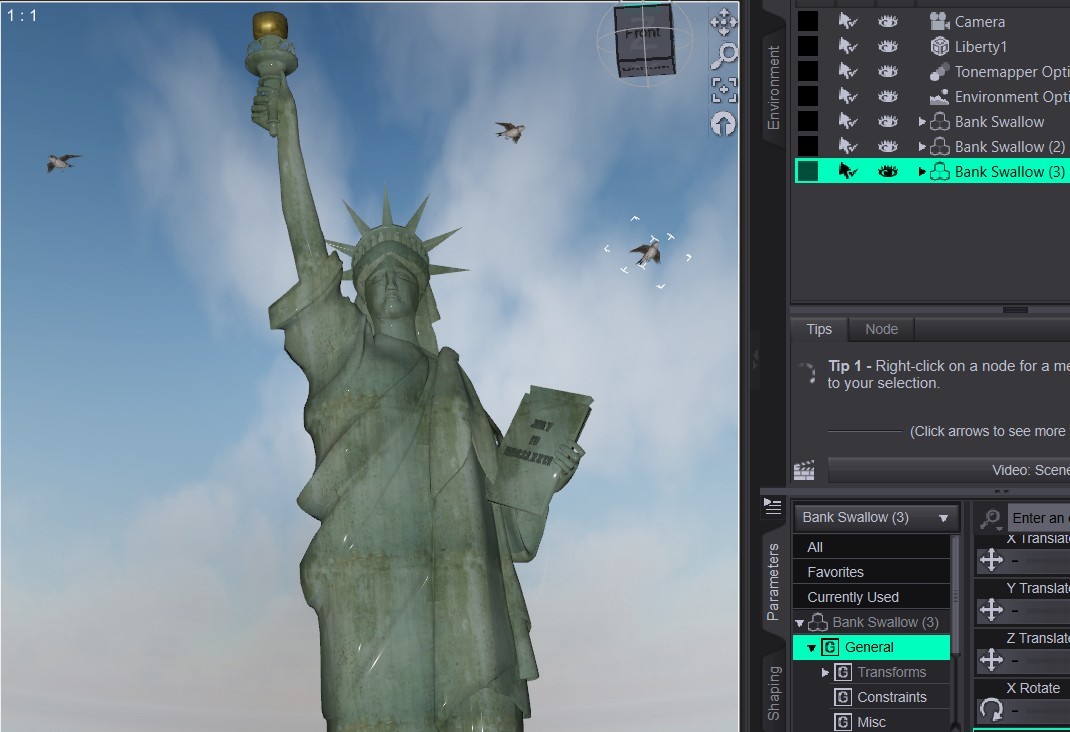This screenshot has height=732, width=1070.
Task: Open the Bank Swallow (3) selection dropdown
Action: coord(876,518)
